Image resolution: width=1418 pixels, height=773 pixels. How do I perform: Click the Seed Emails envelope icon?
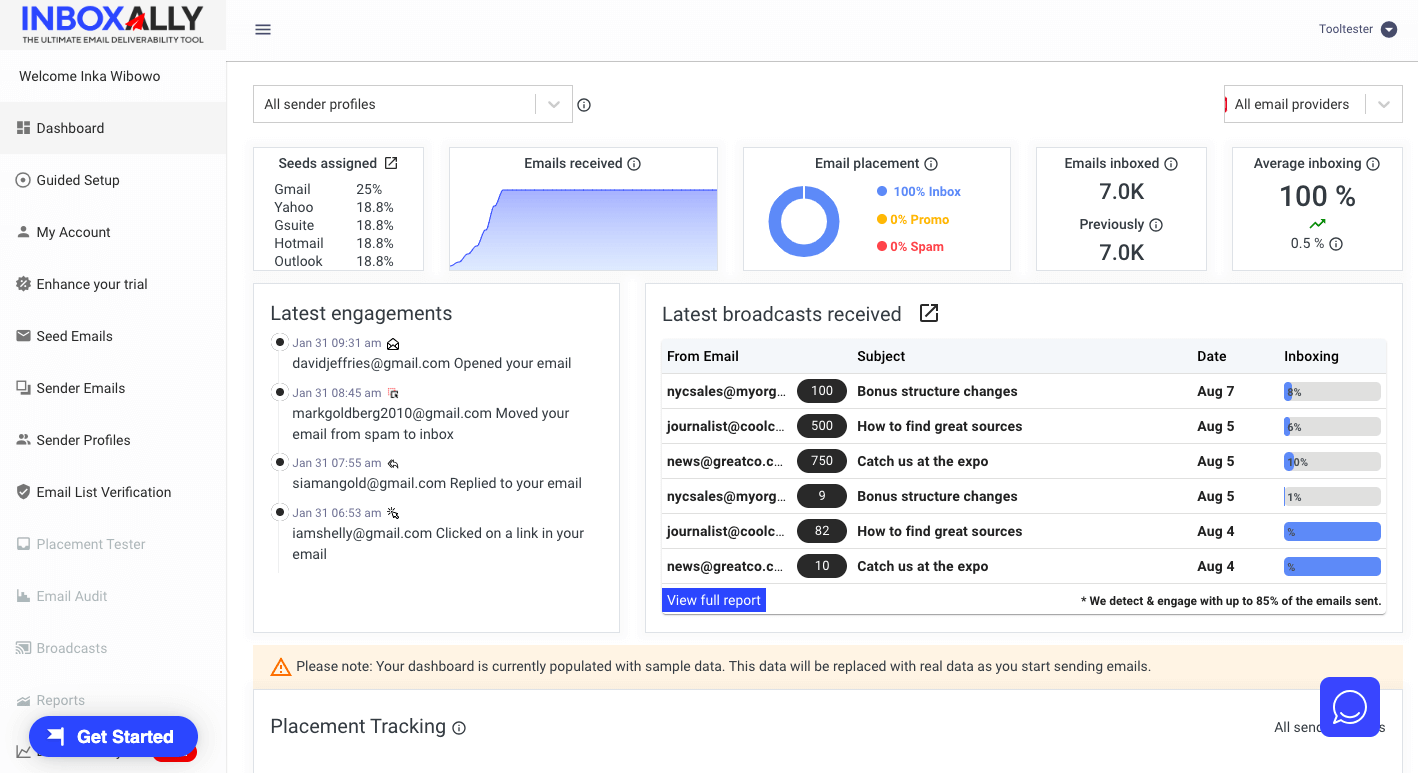(x=21, y=336)
